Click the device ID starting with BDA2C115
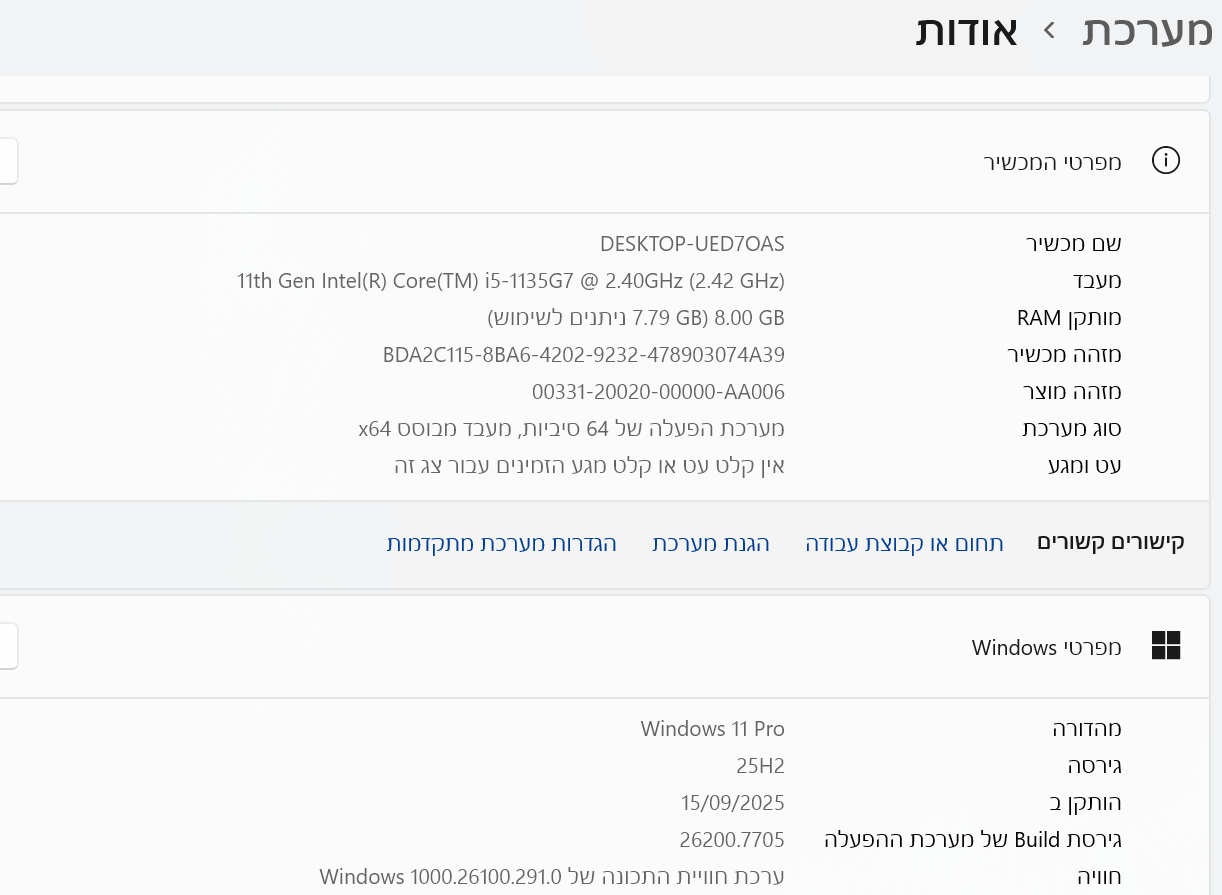 point(583,354)
